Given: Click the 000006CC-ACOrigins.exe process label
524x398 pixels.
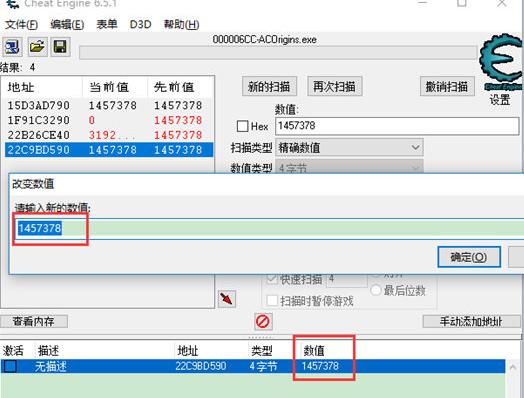Looking at the screenshot, I should click(x=264, y=39).
